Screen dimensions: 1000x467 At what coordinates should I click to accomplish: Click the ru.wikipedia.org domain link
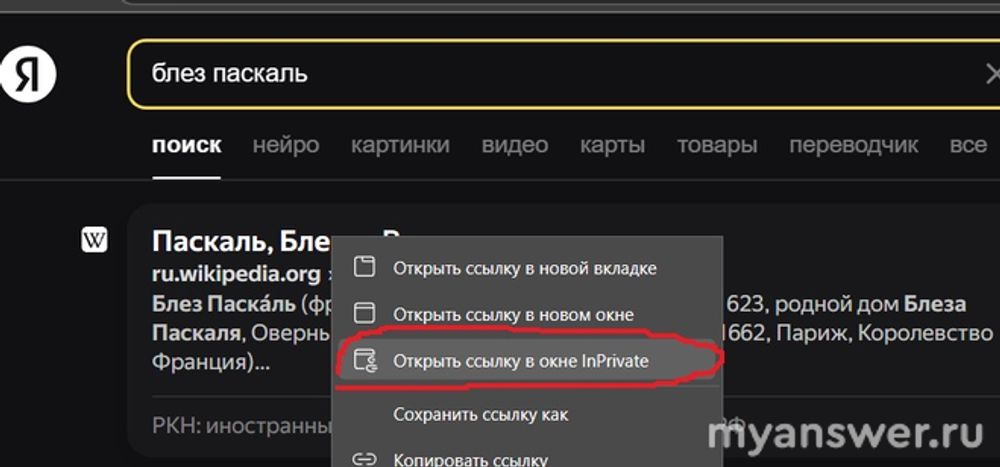point(236,273)
